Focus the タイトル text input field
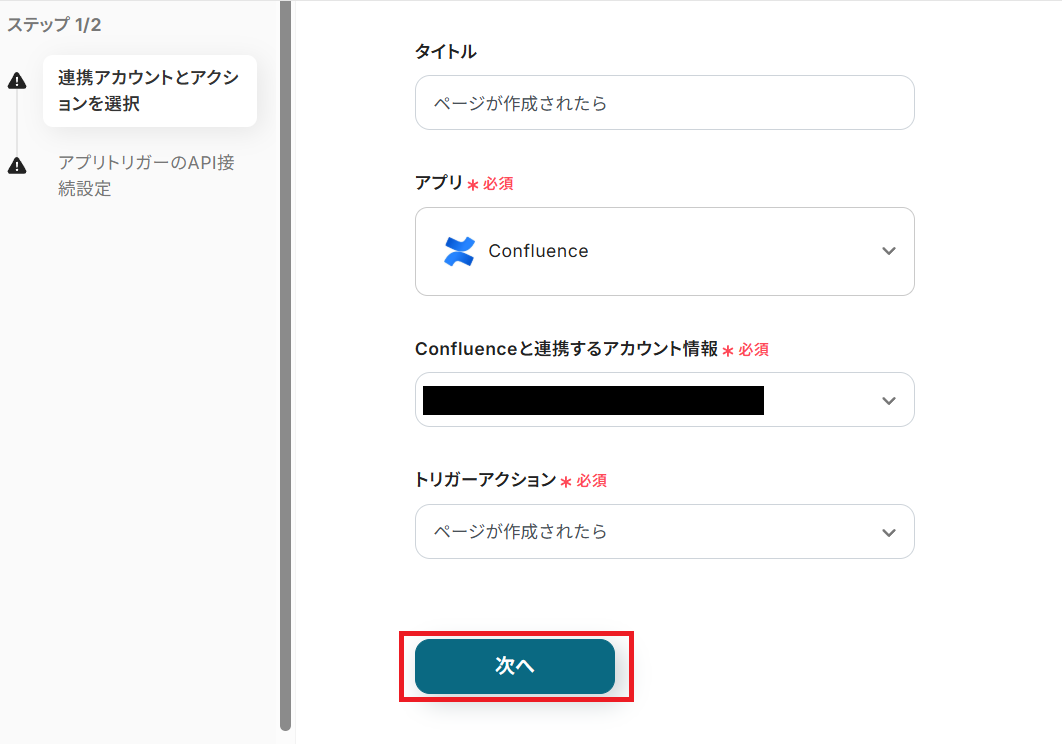 pyautogui.click(x=664, y=103)
